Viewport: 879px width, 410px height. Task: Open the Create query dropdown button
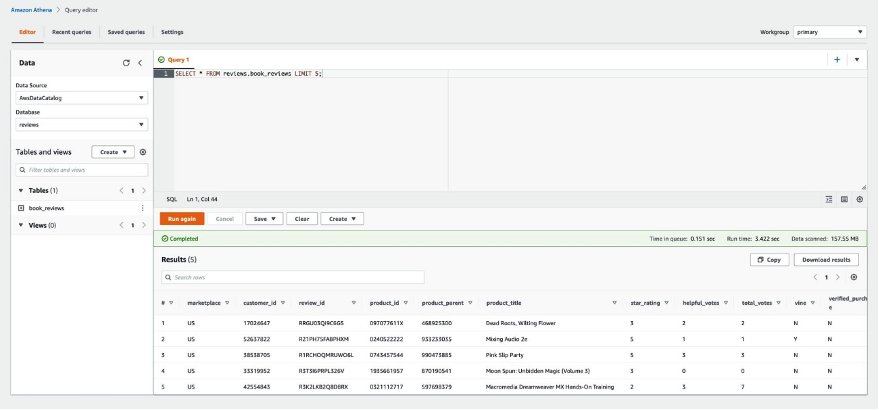pos(342,219)
